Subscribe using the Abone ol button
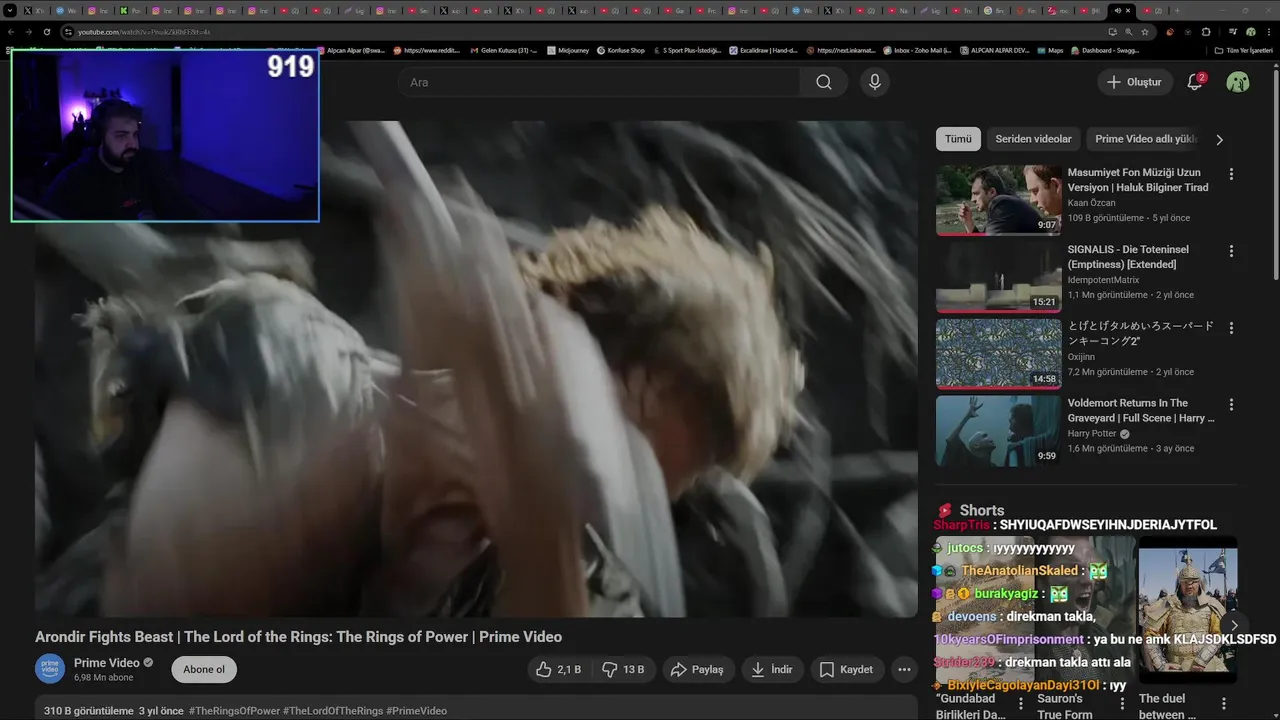Viewport: 1280px width, 720px height. coord(204,670)
